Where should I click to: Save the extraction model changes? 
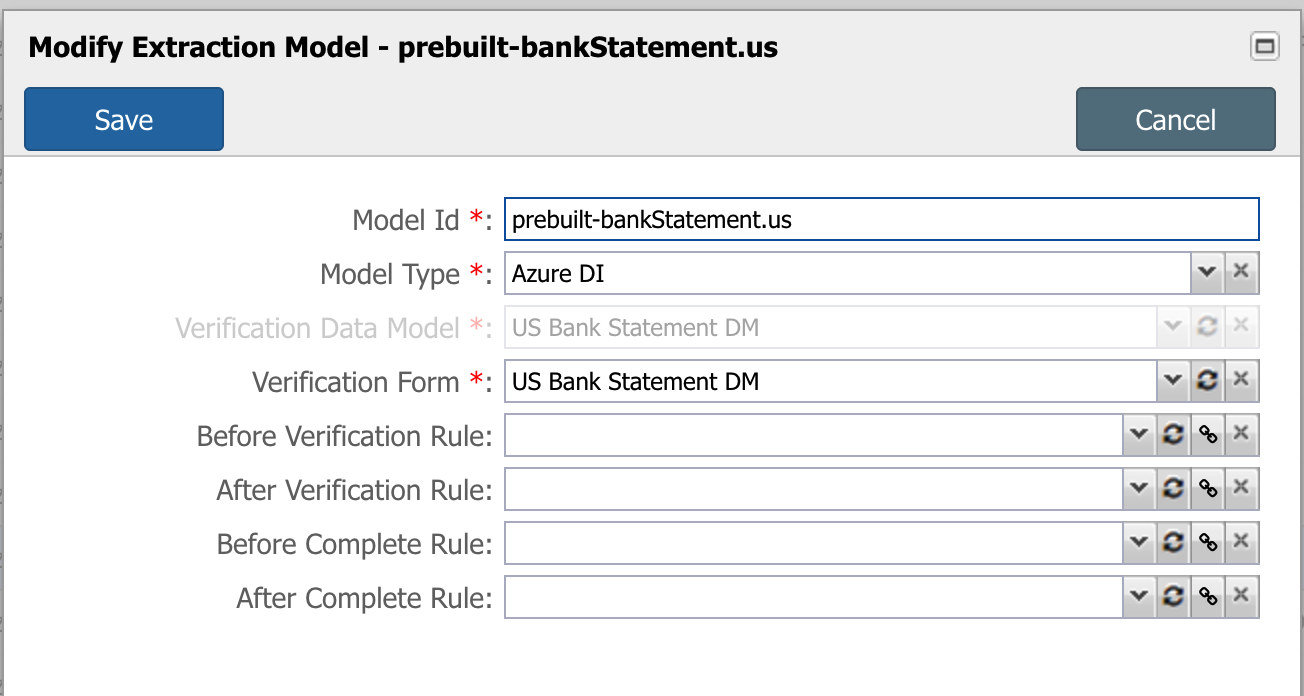(x=124, y=119)
